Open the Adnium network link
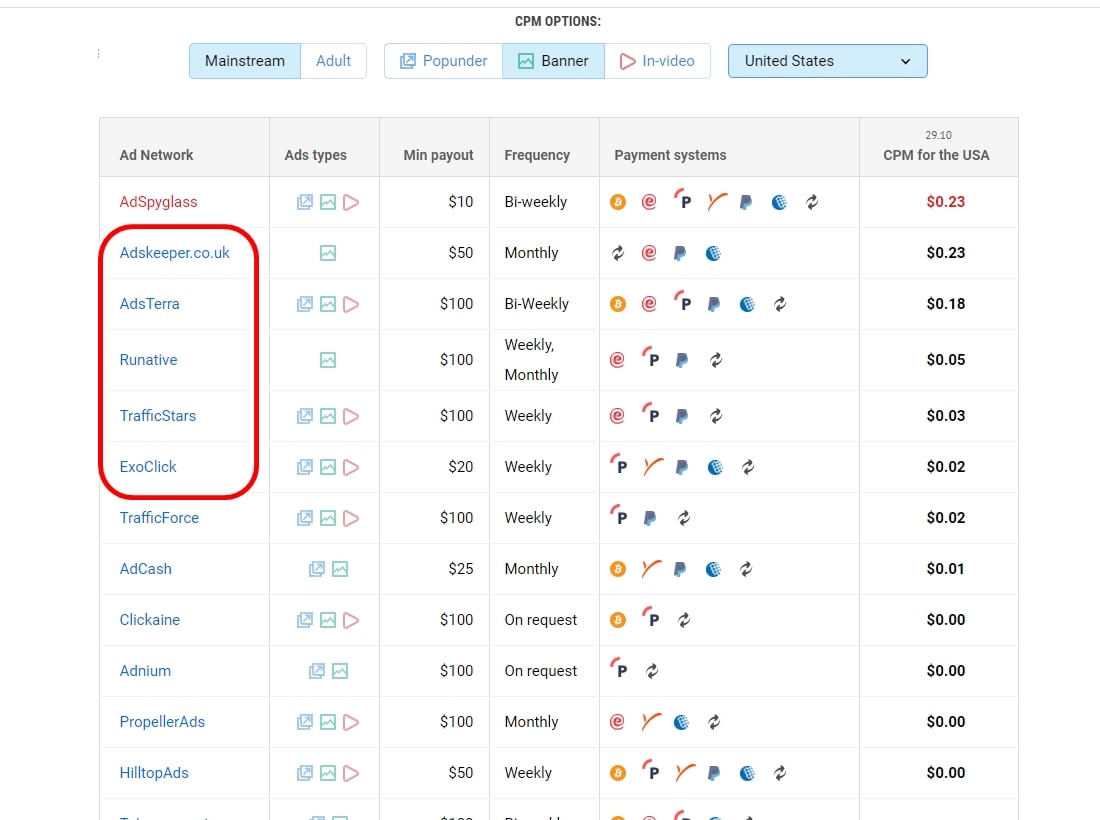Image resolution: width=1100 pixels, height=820 pixels. pyautogui.click(x=145, y=671)
